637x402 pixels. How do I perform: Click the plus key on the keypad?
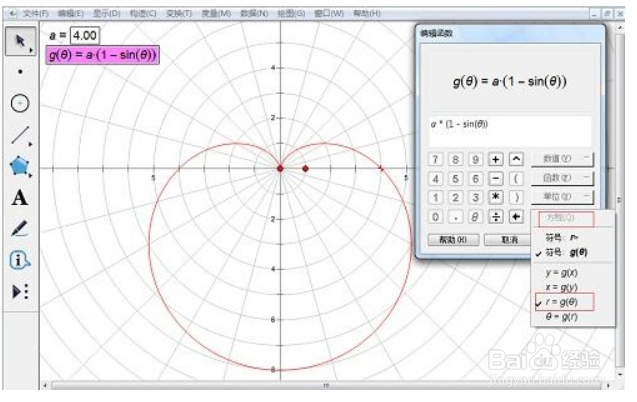click(x=496, y=159)
